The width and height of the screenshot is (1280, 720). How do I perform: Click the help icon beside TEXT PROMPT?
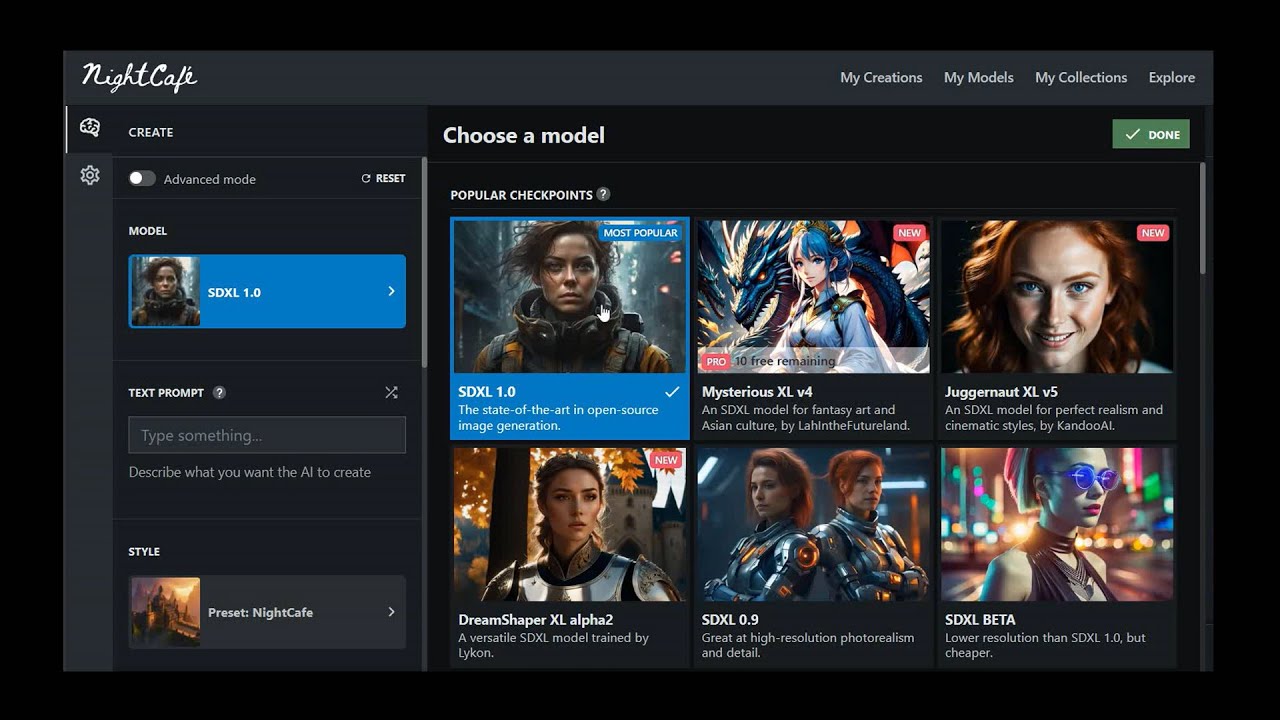click(x=219, y=393)
